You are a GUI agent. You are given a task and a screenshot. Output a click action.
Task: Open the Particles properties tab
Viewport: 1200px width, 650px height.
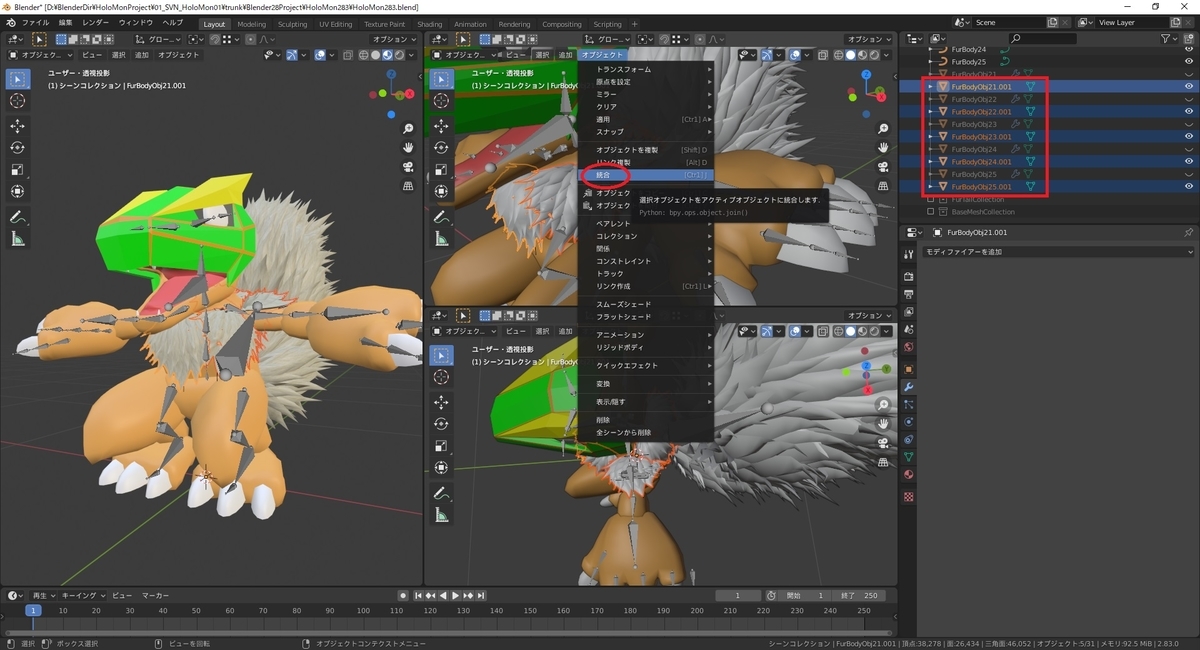coord(908,404)
